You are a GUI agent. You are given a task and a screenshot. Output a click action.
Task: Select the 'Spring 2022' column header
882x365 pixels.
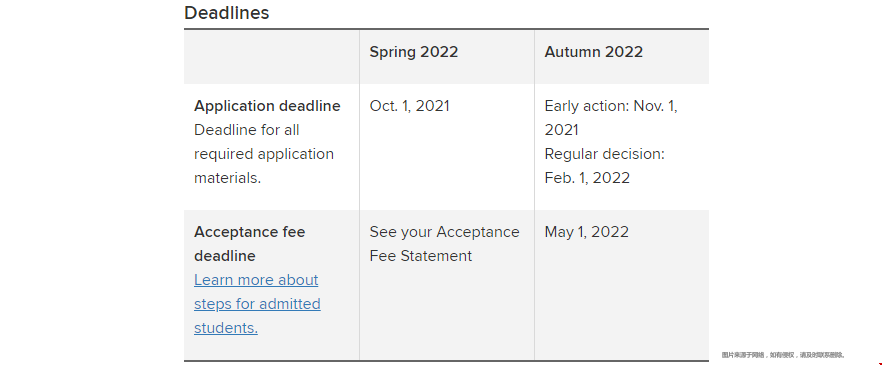413,52
